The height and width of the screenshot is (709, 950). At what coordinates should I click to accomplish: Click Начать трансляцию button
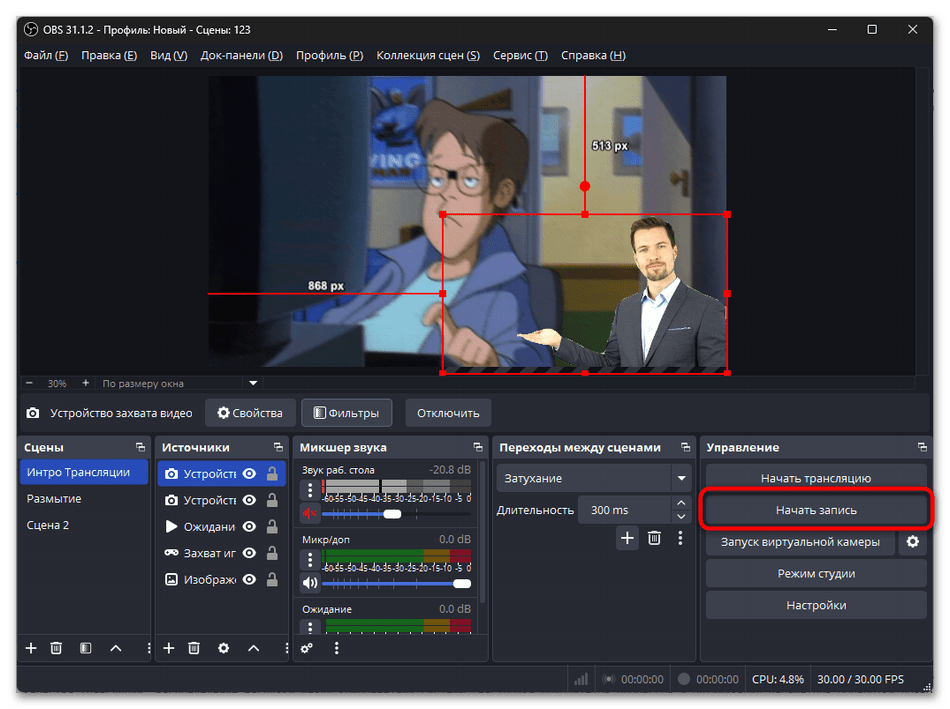(816, 478)
